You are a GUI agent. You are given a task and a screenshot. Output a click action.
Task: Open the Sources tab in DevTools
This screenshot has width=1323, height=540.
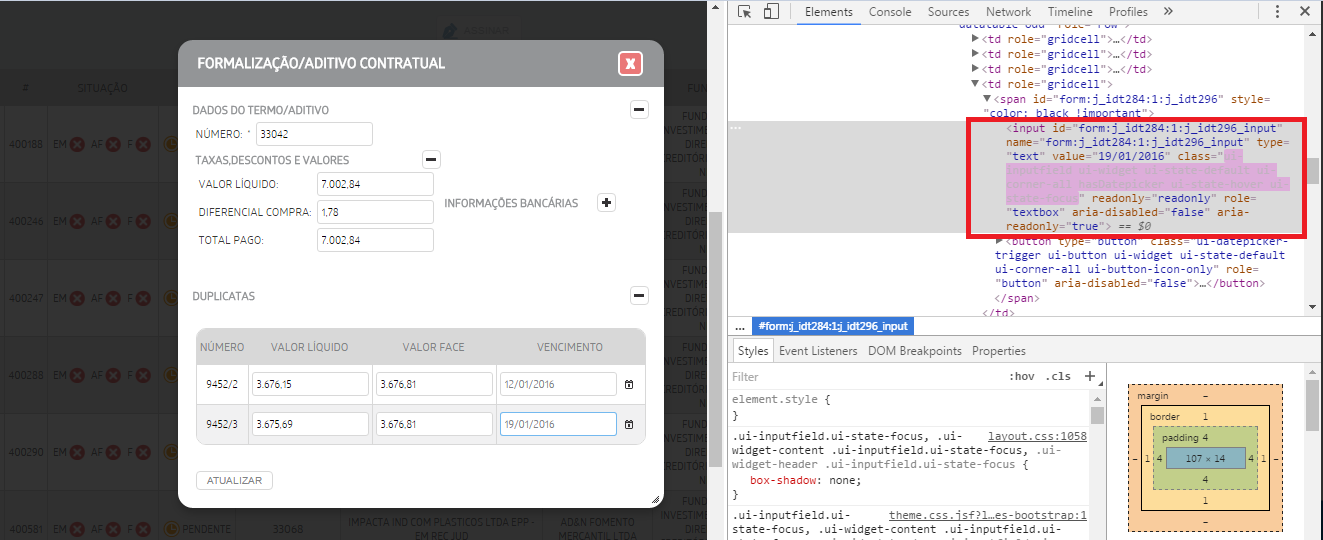click(948, 12)
